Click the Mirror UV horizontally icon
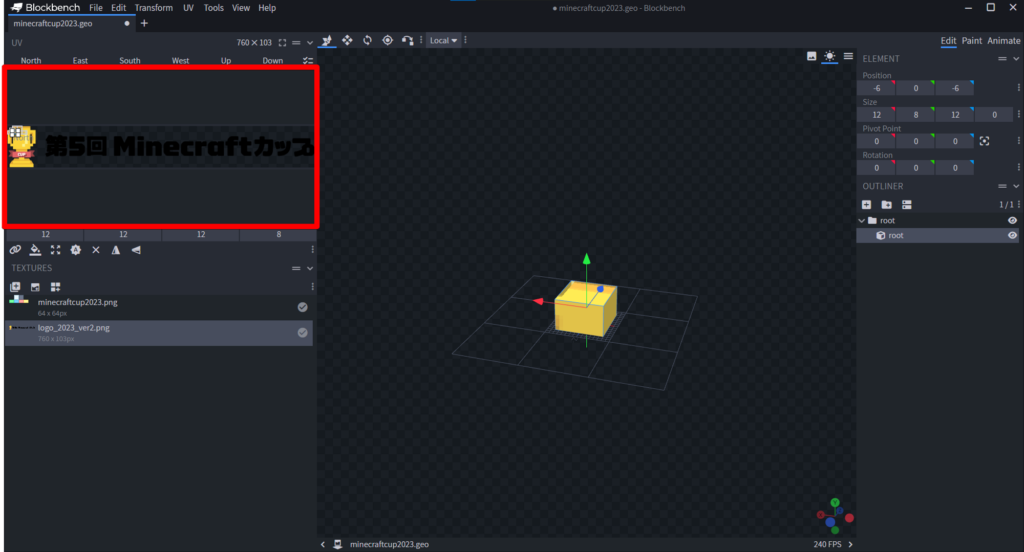 coord(116,250)
